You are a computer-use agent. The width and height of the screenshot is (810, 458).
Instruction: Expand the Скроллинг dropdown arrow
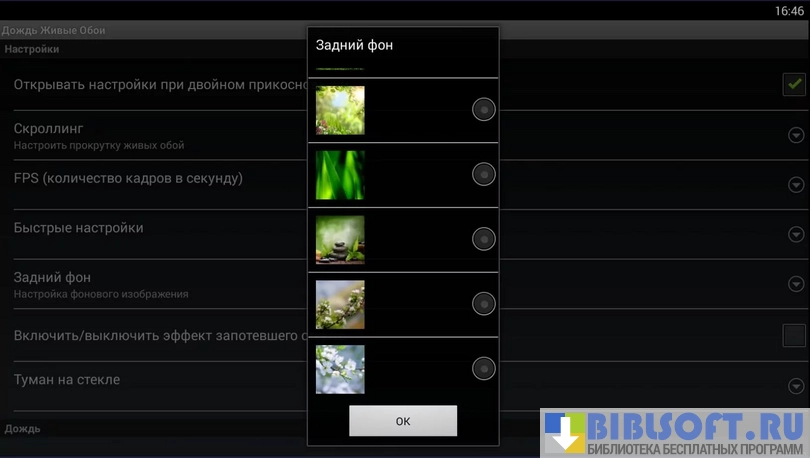click(796, 136)
